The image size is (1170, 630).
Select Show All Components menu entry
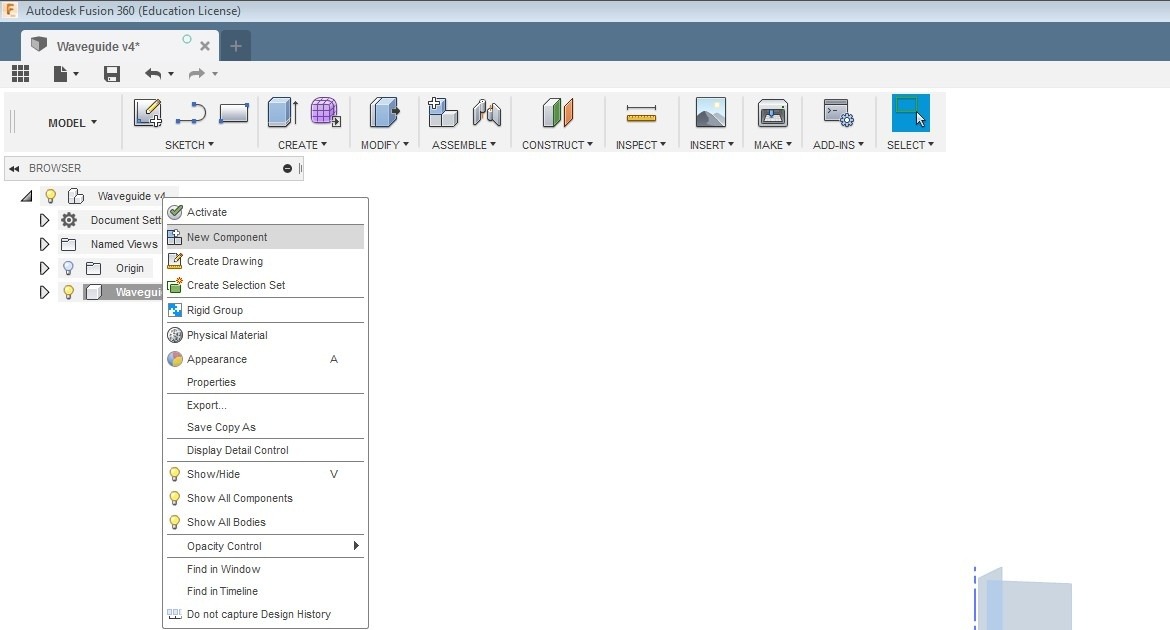[265, 498]
